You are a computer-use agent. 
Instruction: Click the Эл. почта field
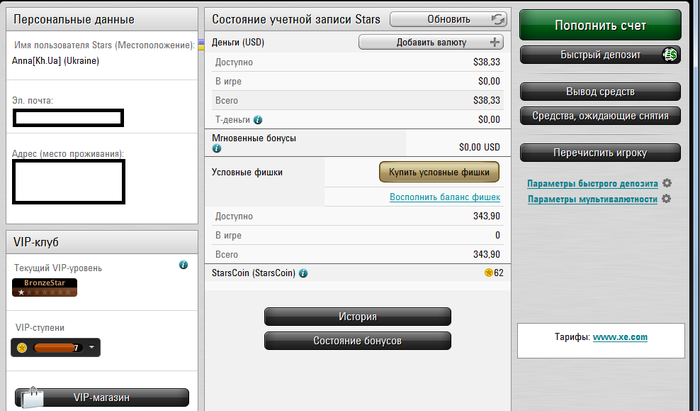tap(68, 118)
